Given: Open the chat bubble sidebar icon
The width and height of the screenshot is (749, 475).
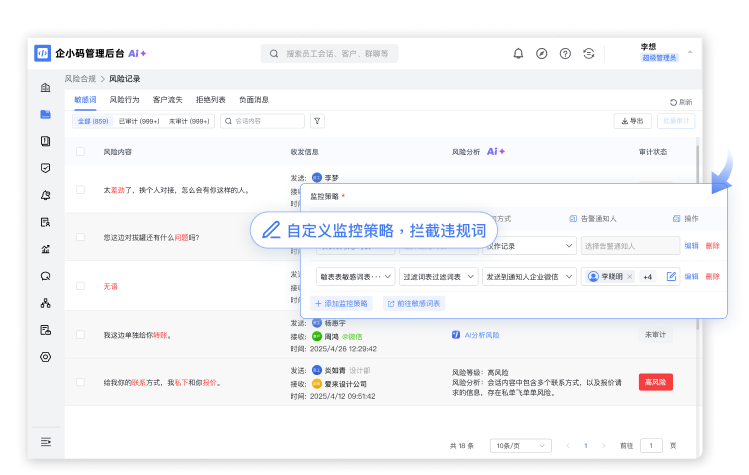Looking at the screenshot, I should point(45,276).
